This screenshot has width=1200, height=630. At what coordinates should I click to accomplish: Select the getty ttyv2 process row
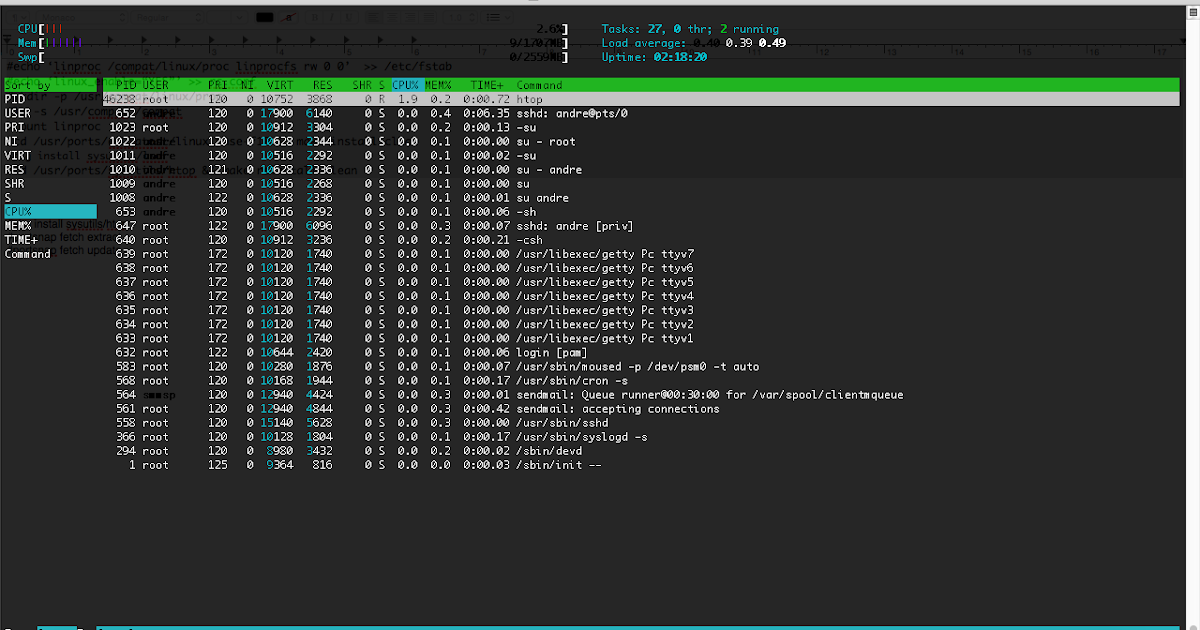pyautogui.click(x=640, y=324)
